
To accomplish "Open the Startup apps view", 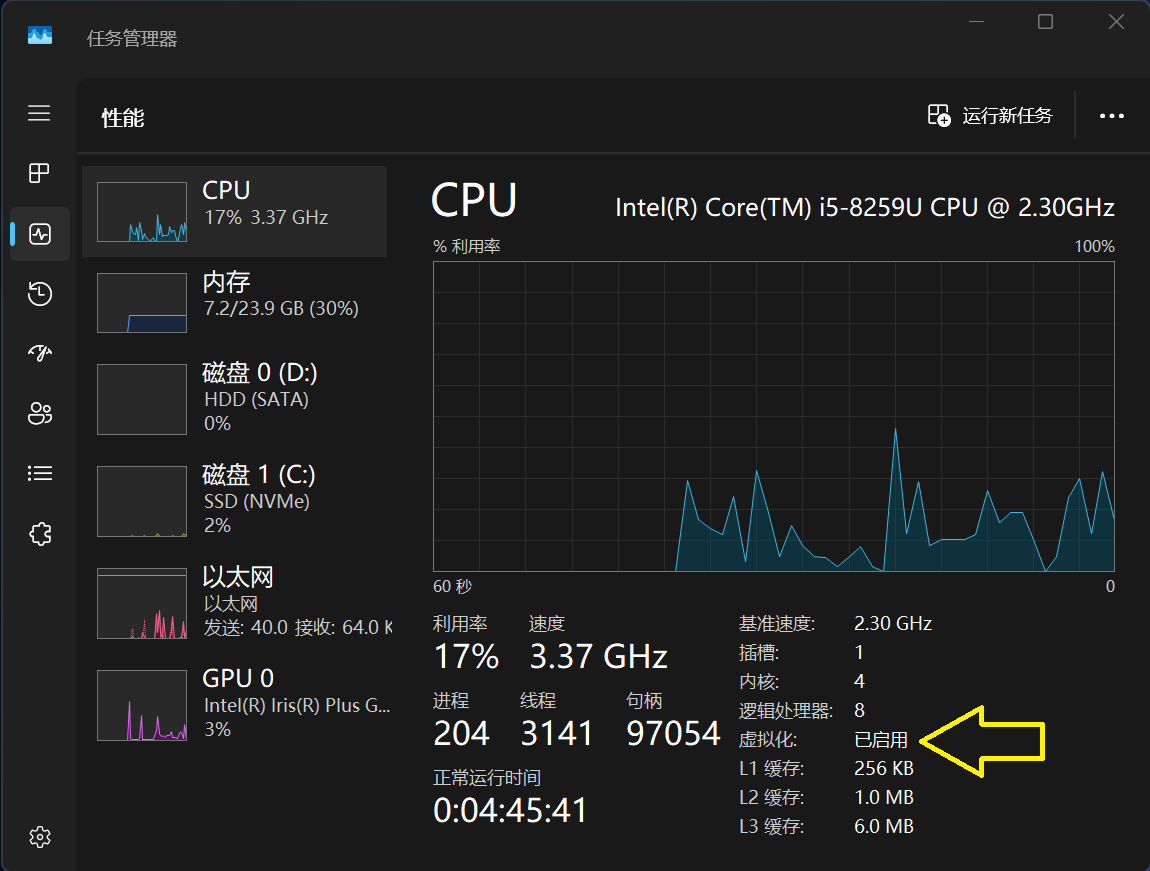I will pyautogui.click(x=39, y=353).
